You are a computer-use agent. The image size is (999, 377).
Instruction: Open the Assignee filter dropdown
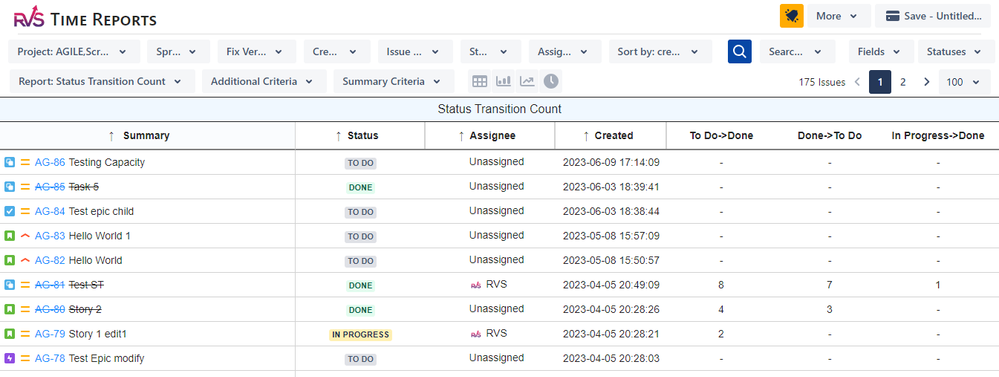[565, 52]
